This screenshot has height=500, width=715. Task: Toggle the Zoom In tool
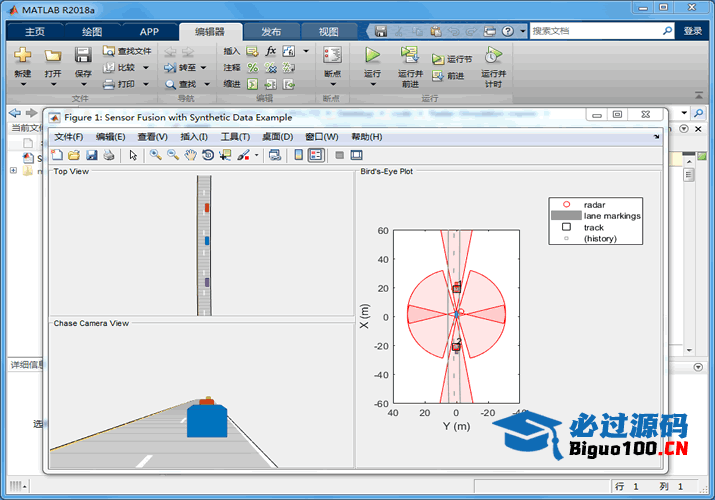point(155,155)
